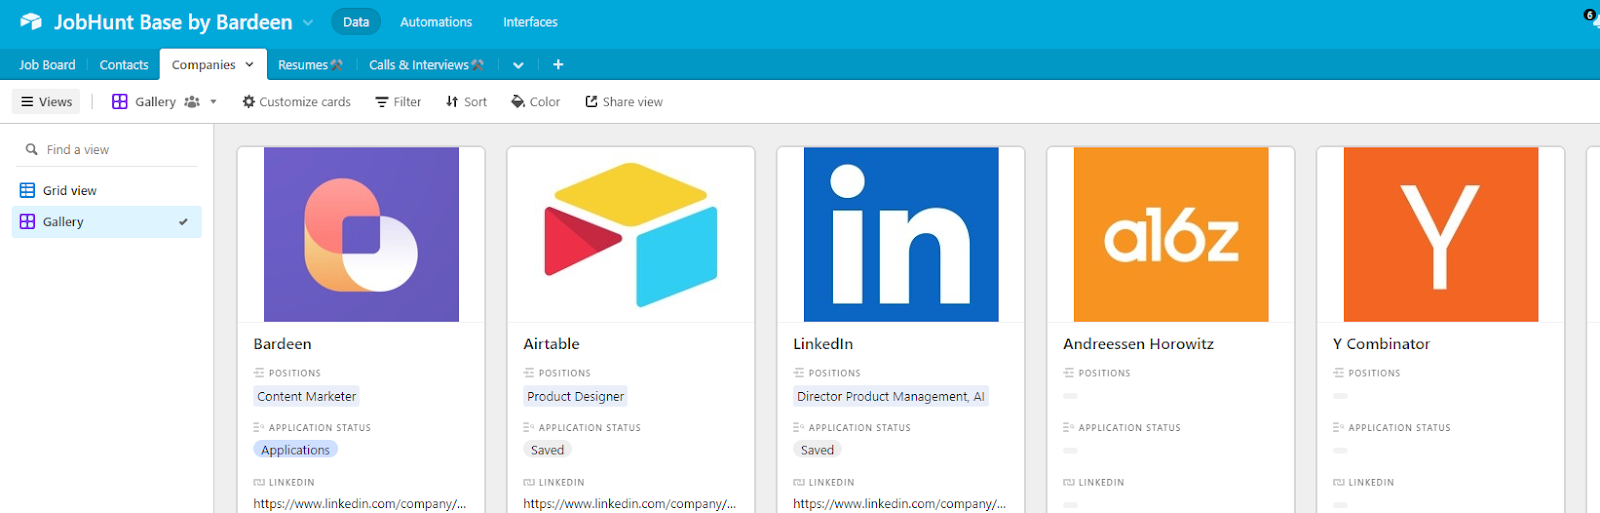Click the Product Designer position tag

point(575,397)
